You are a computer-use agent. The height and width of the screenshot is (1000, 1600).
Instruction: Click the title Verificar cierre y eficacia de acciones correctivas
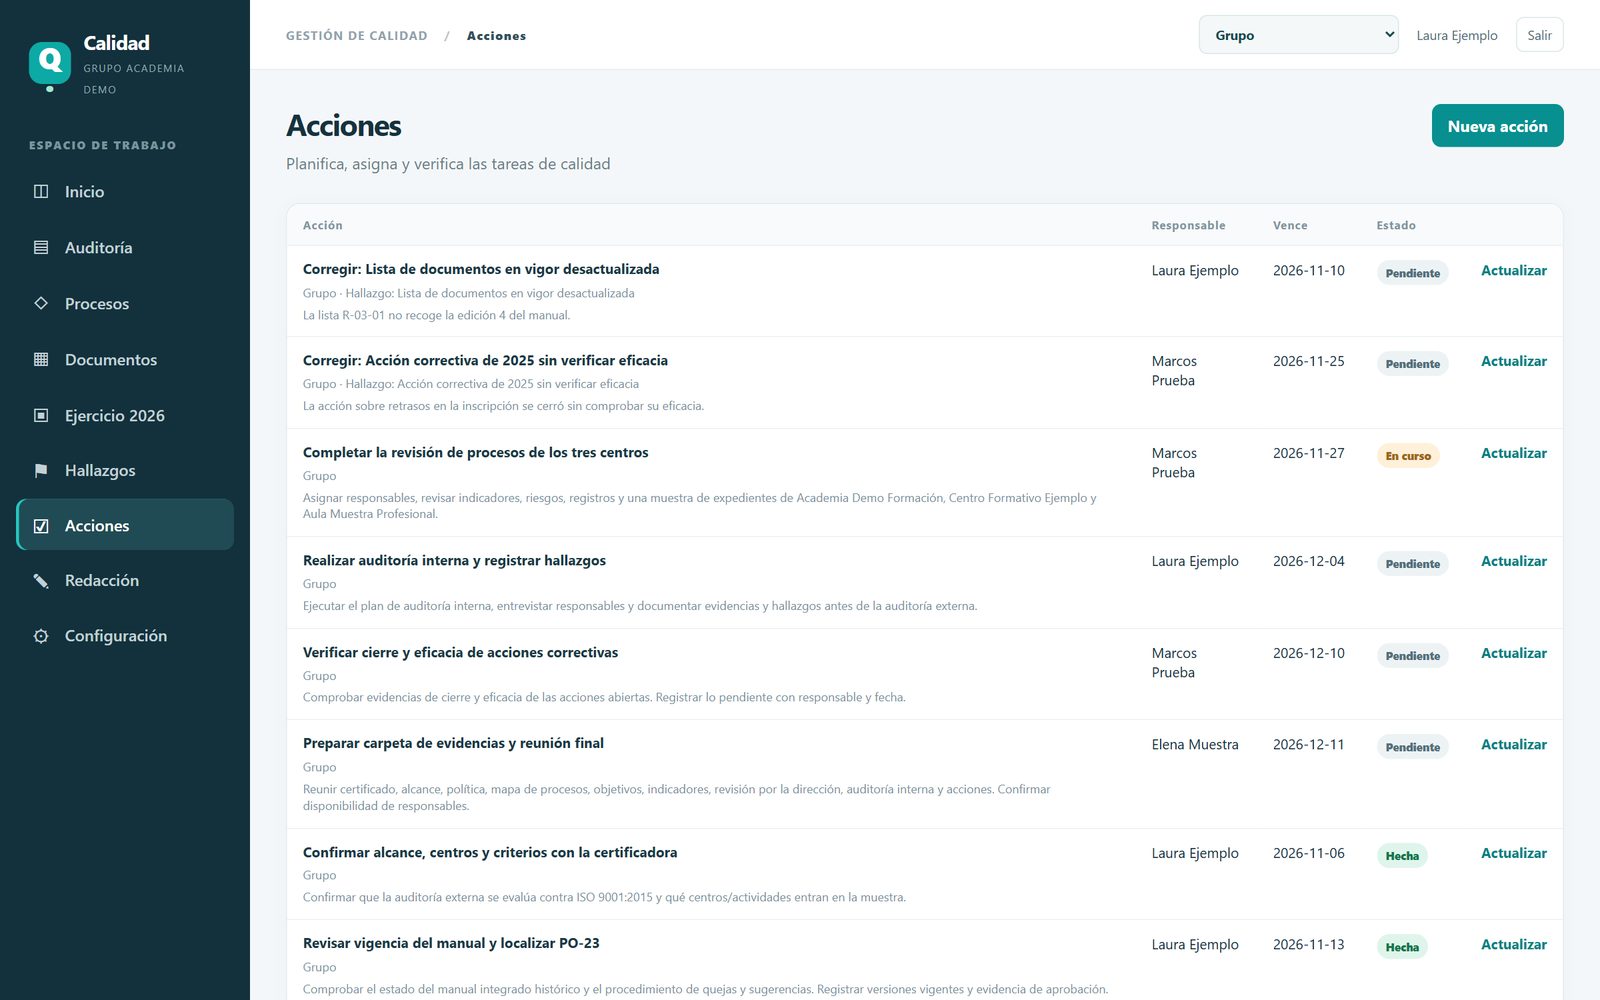[x=460, y=652]
